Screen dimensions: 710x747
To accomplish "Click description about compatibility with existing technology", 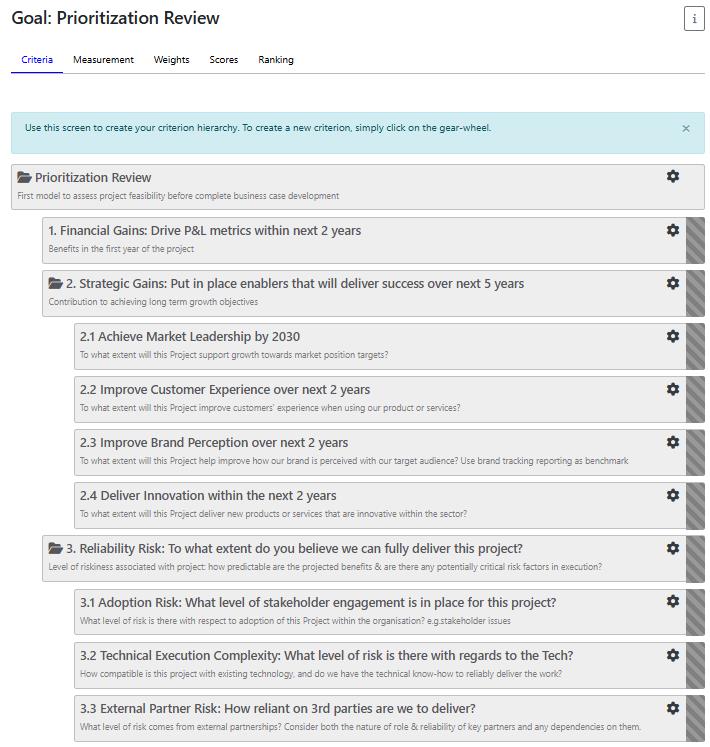I will [321, 674].
